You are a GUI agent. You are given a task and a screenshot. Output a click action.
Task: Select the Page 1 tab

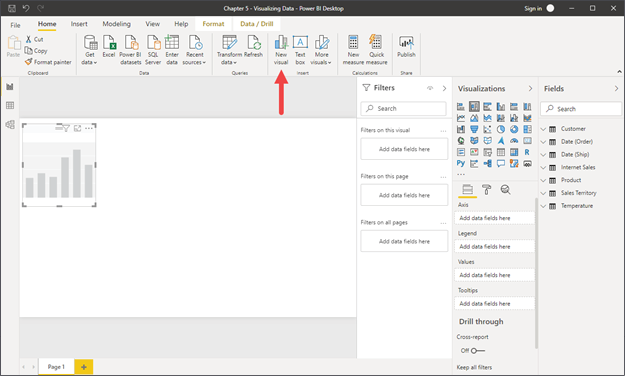pos(56,367)
